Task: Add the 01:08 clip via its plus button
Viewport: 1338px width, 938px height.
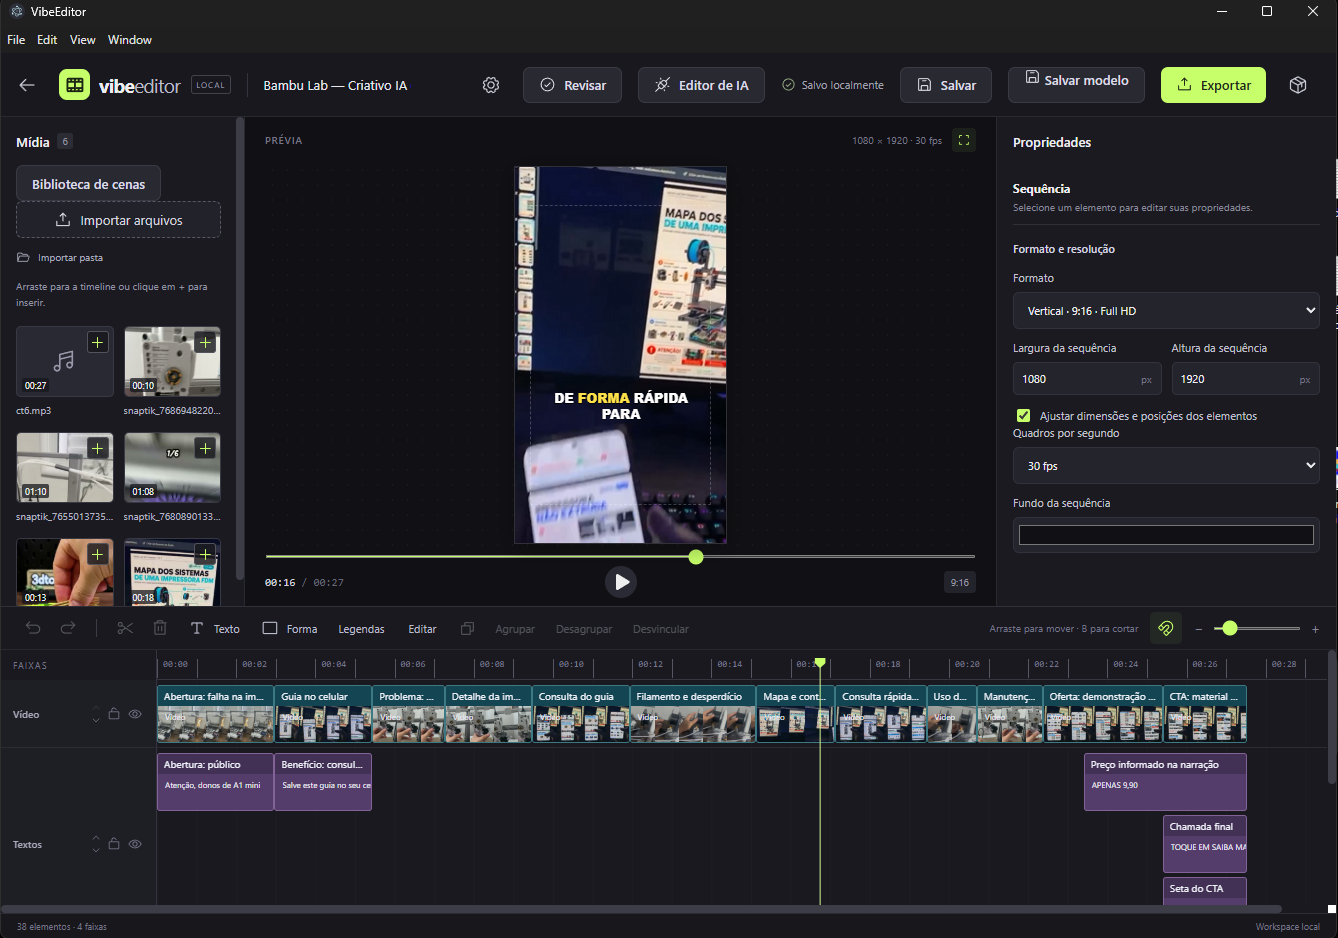Action: pyautogui.click(x=205, y=449)
